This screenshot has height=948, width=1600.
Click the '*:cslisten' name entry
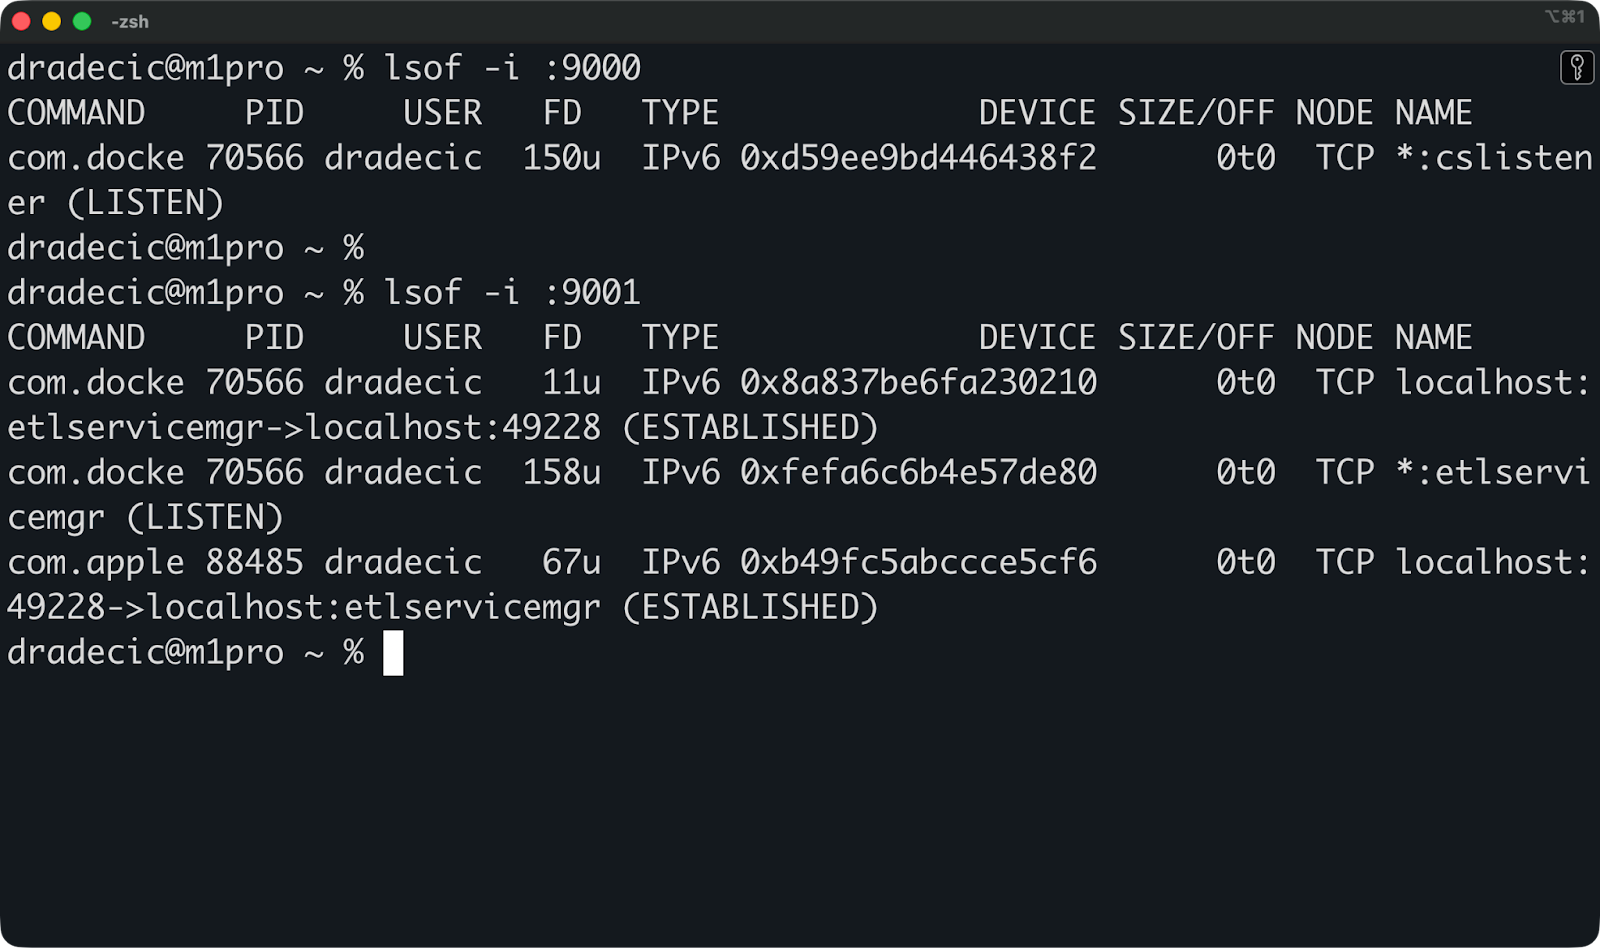click(1493, 158)
